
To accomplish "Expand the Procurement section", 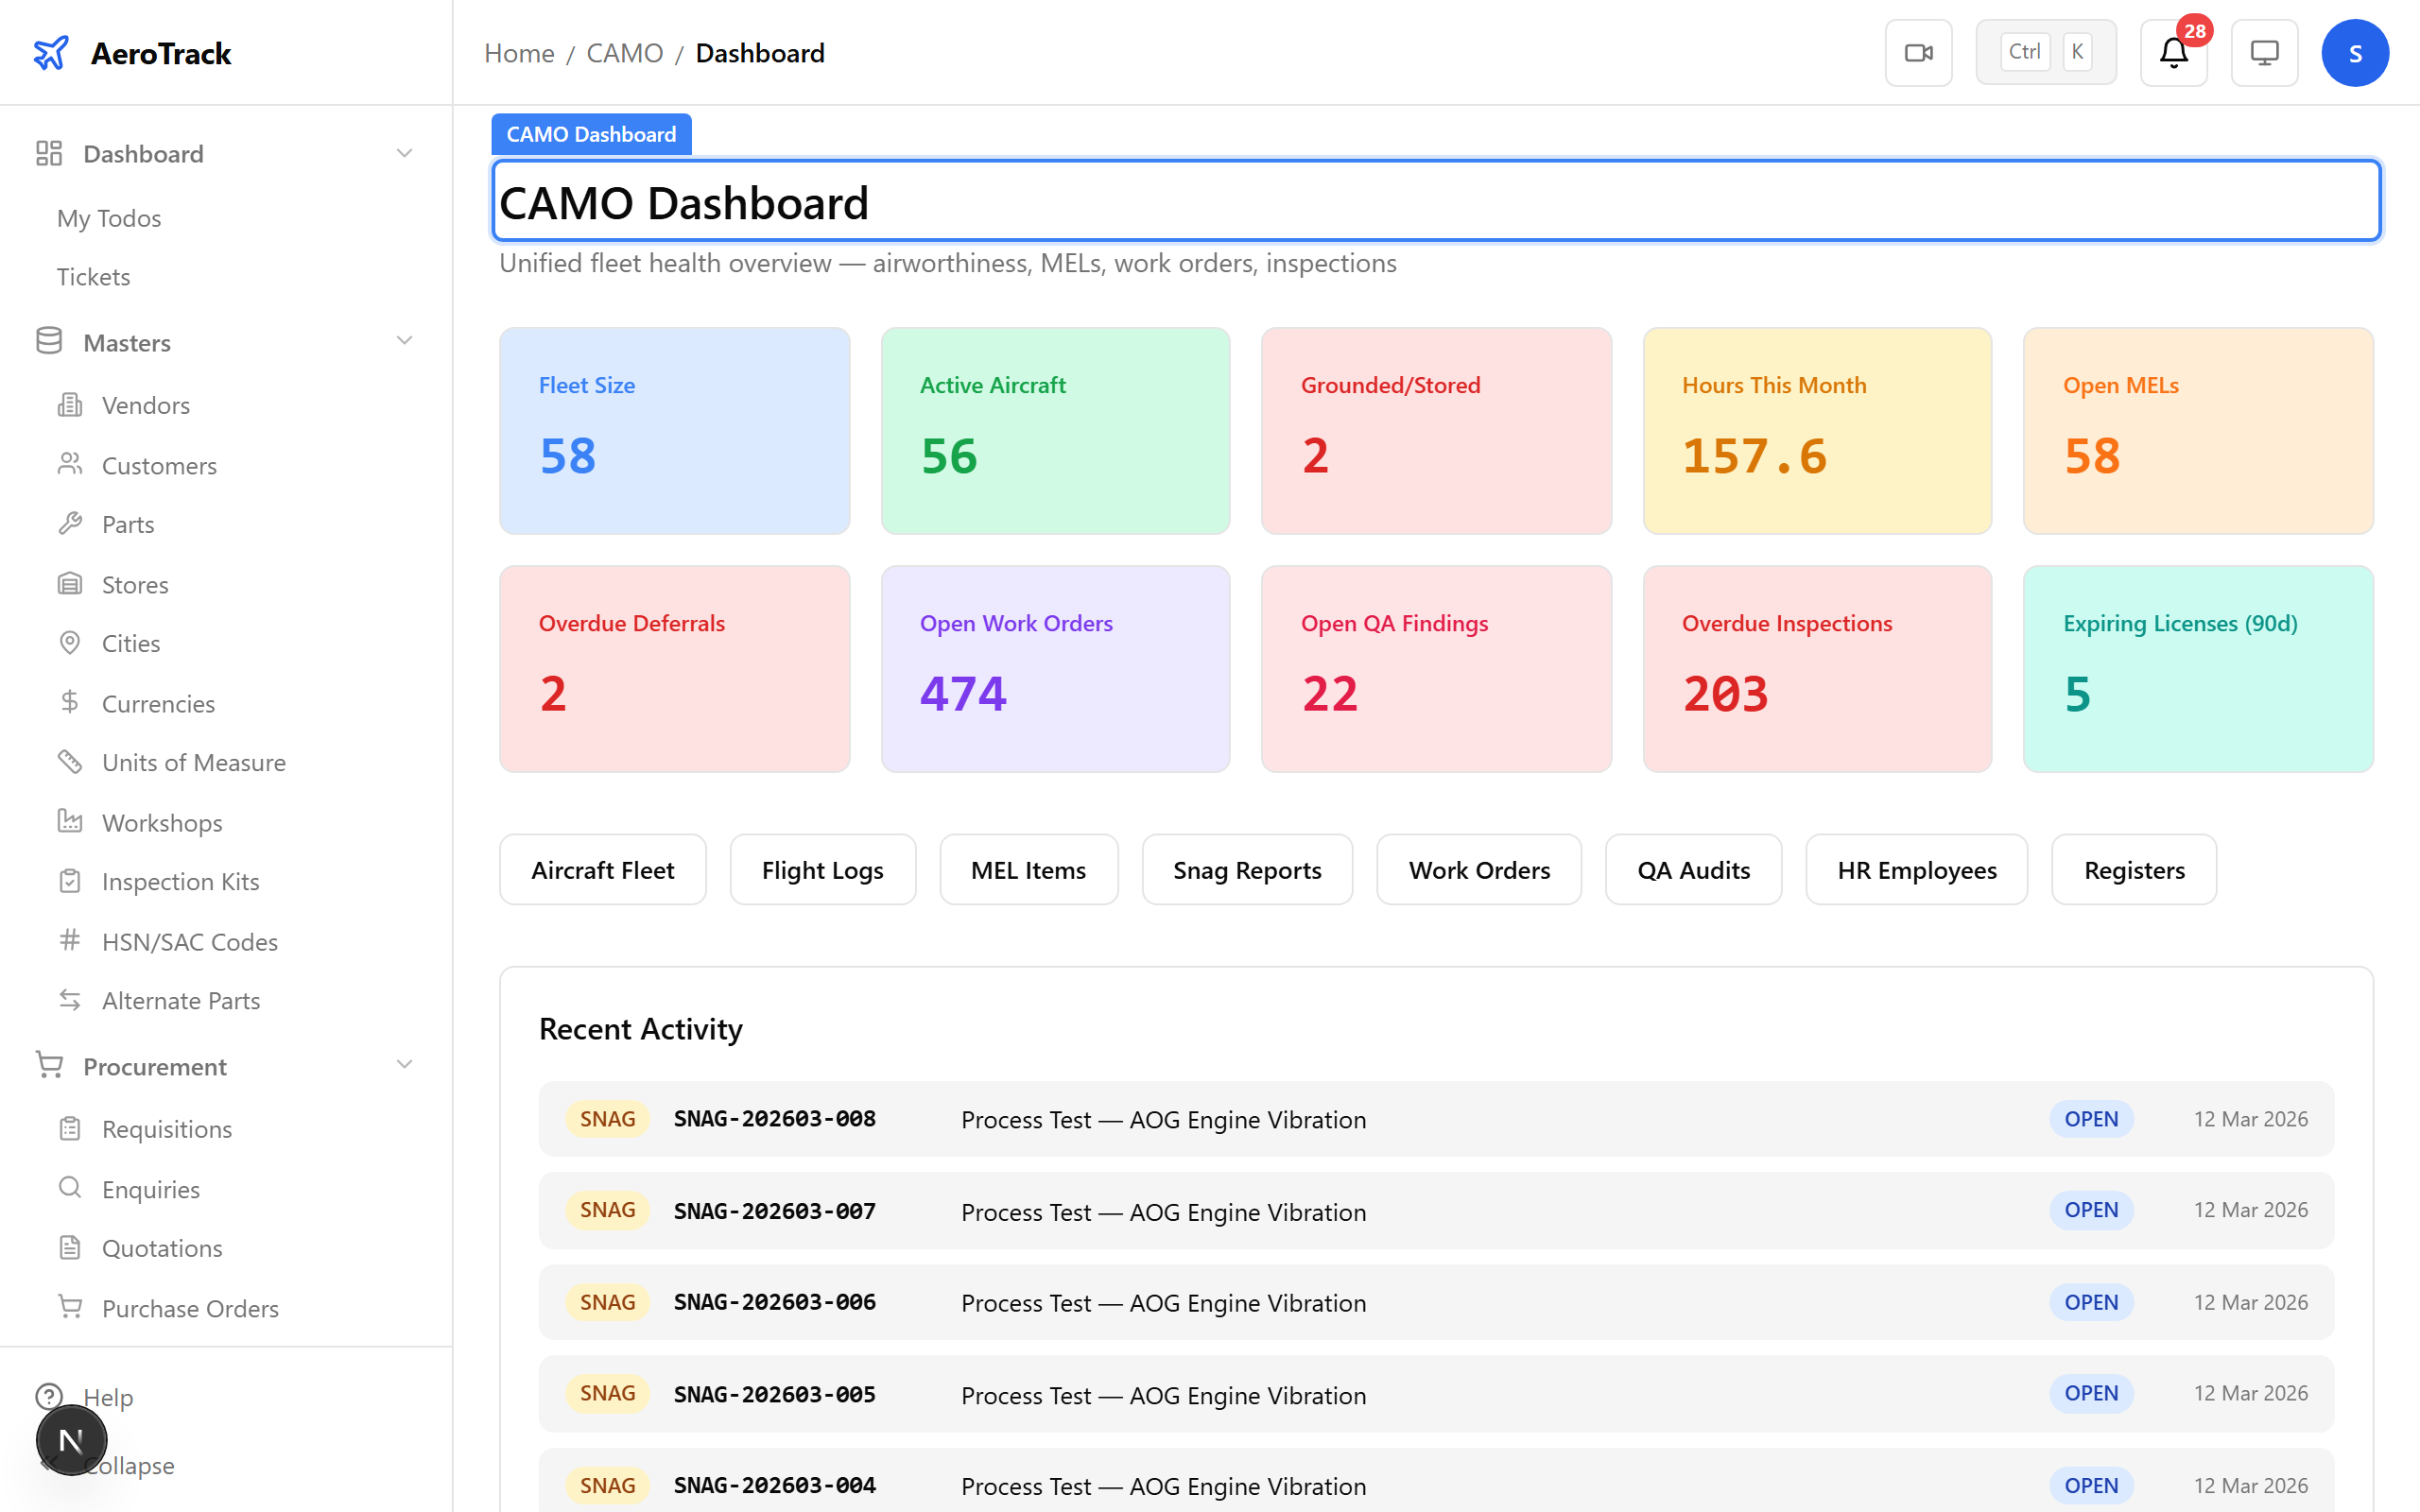I will [404, 1065].
